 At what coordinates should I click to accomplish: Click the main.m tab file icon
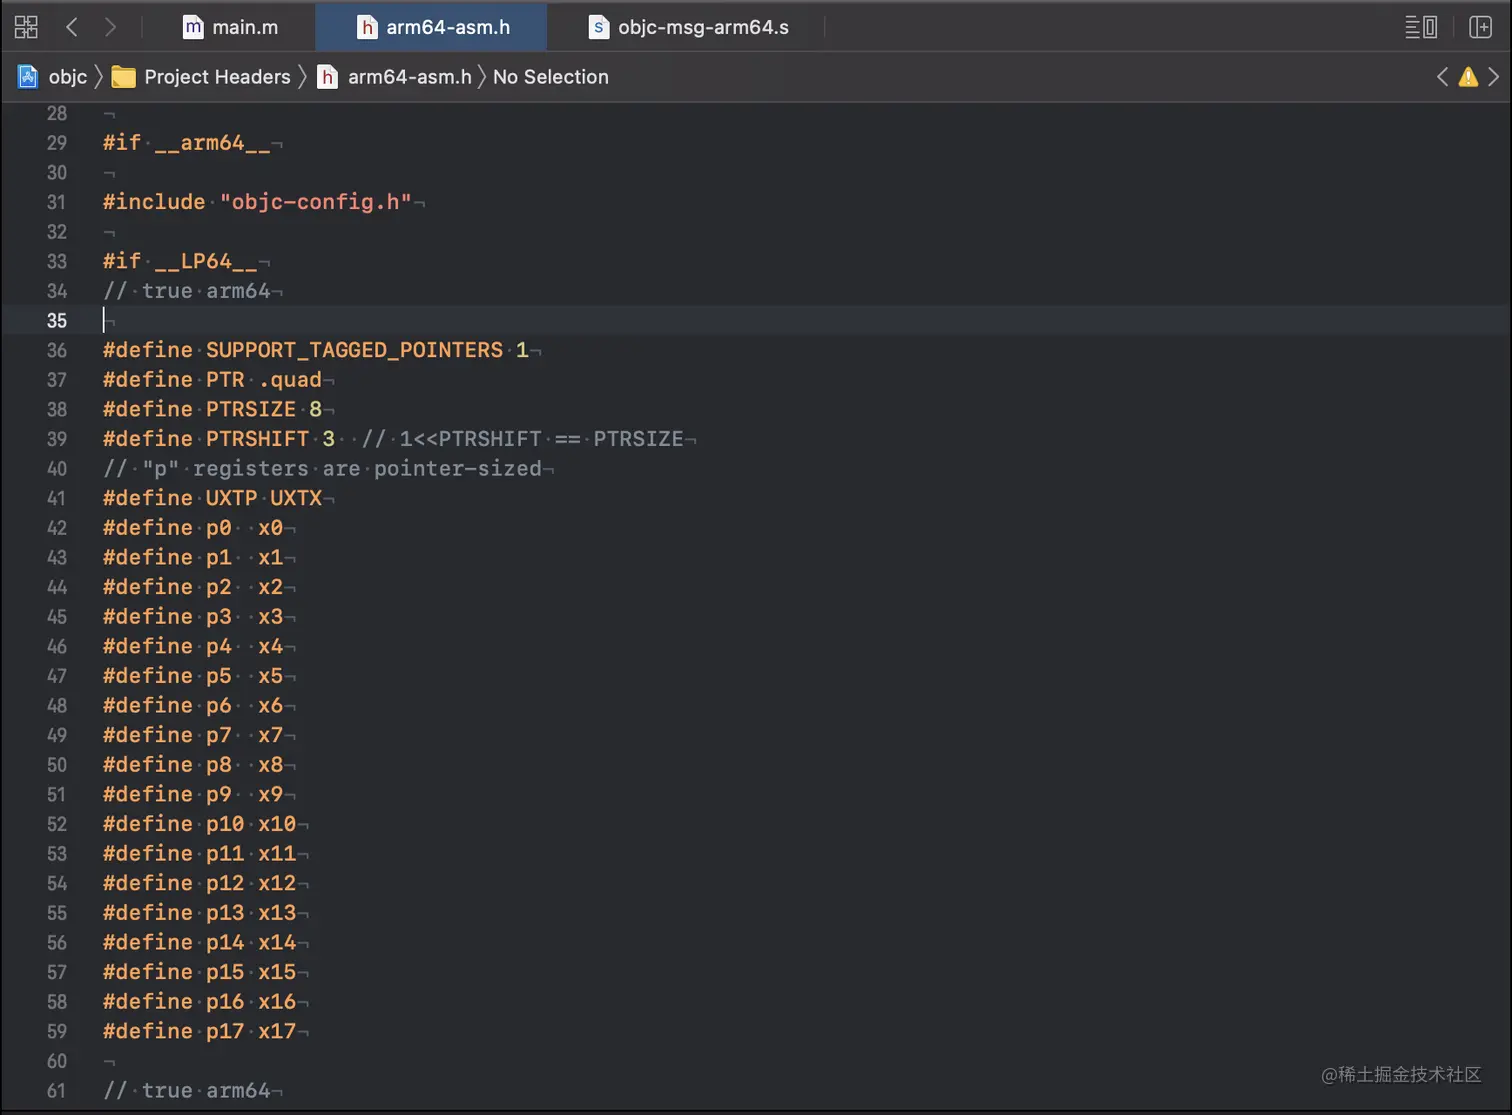click(x=193, y=27)
